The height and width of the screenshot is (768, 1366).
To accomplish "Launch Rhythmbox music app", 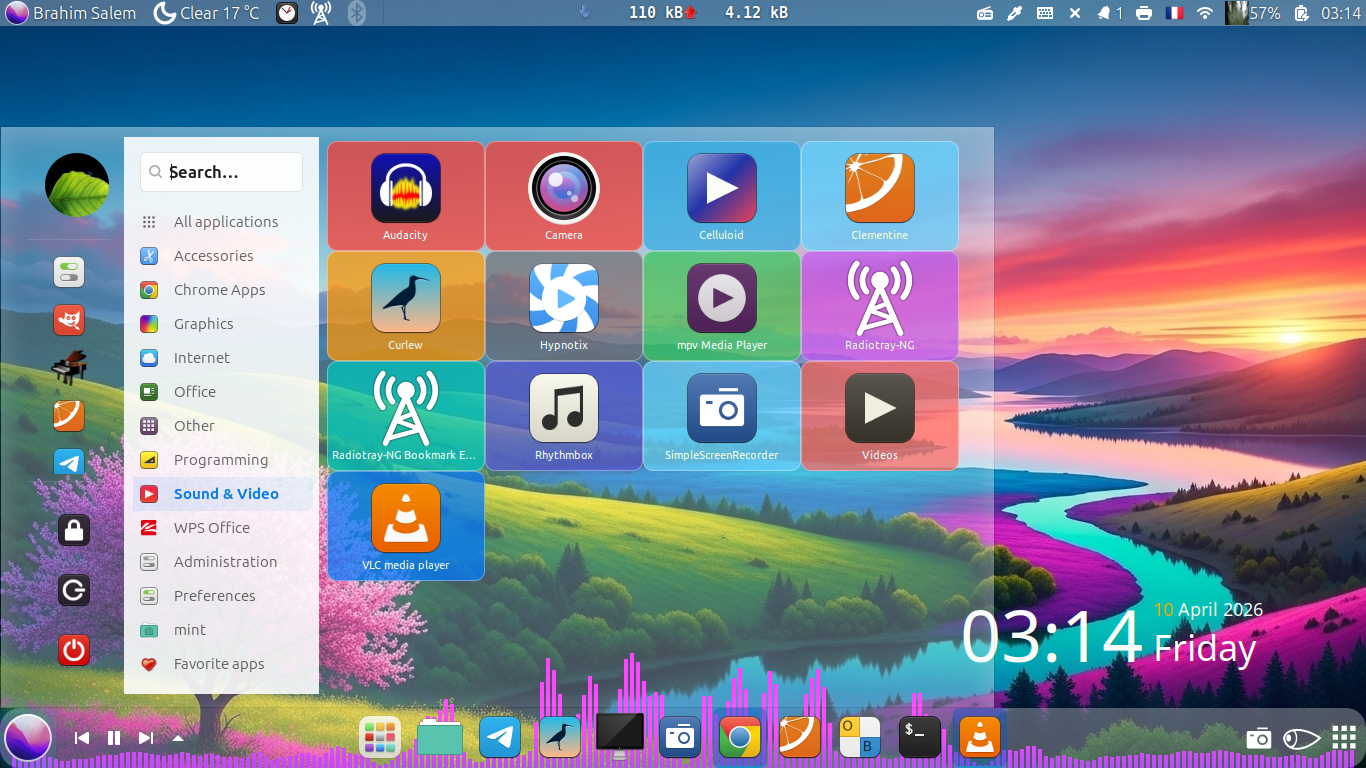I will (x=564, y=416).
